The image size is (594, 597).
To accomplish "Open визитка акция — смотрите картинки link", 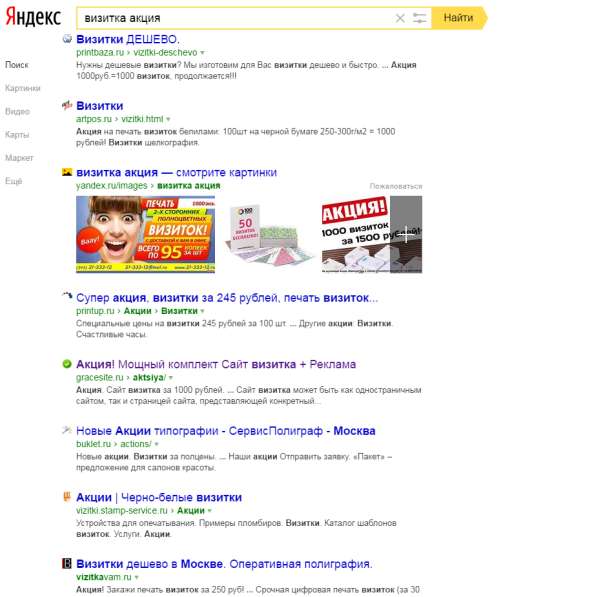I will (x=176, y=172).
